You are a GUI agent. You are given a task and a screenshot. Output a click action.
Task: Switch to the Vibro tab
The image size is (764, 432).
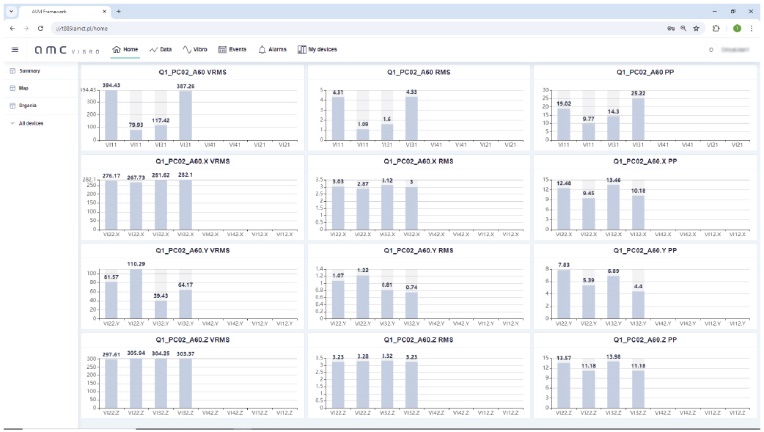(x=195, y=48)
